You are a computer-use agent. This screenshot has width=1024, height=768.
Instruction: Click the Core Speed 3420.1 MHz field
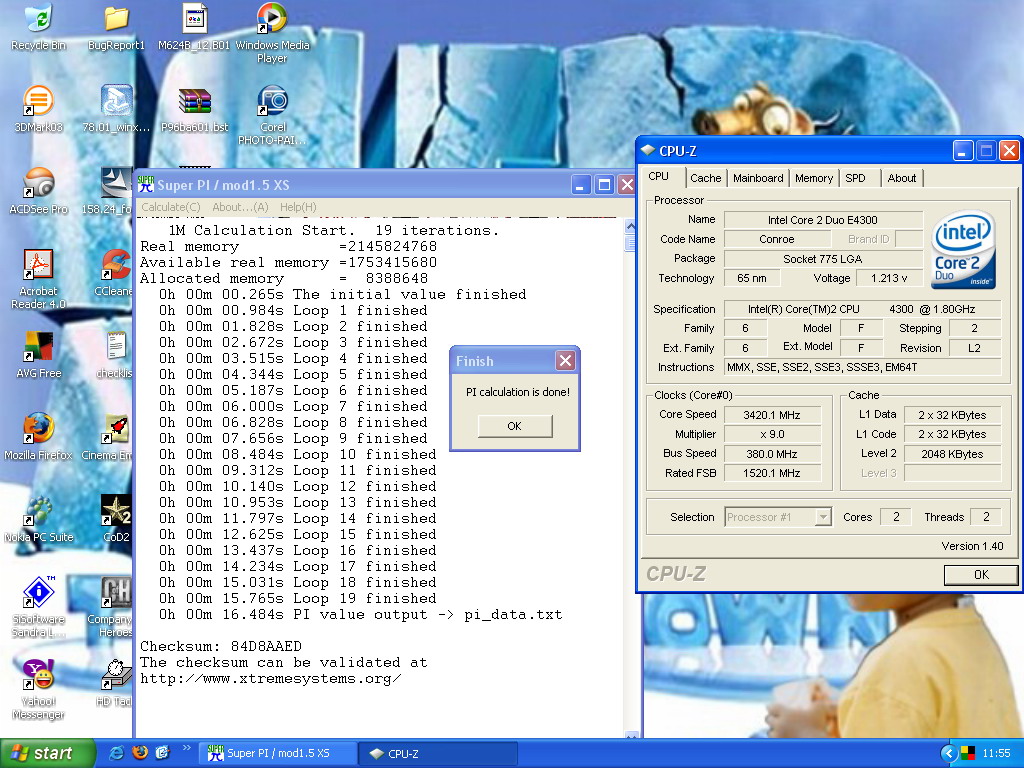772,415
